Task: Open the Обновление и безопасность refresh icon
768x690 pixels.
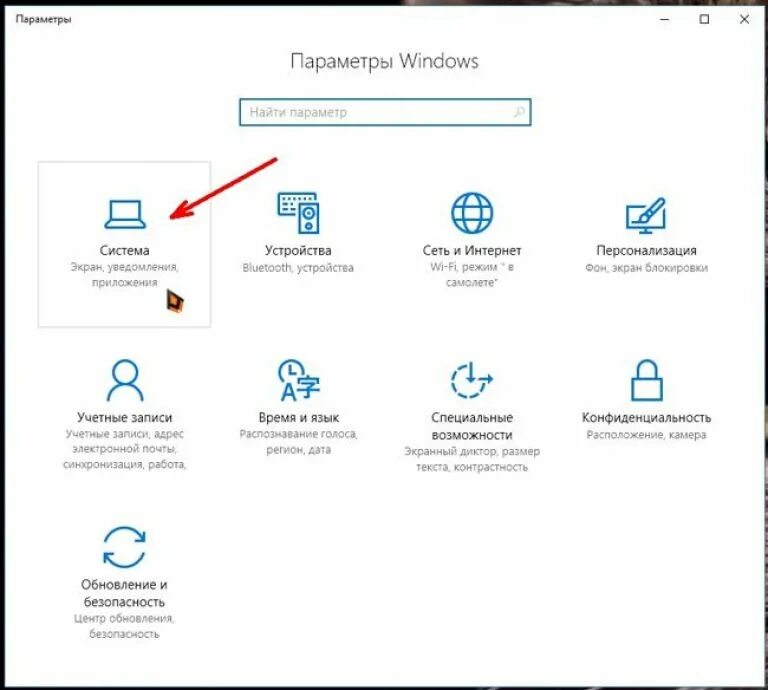Action: [x=124, y=547]
